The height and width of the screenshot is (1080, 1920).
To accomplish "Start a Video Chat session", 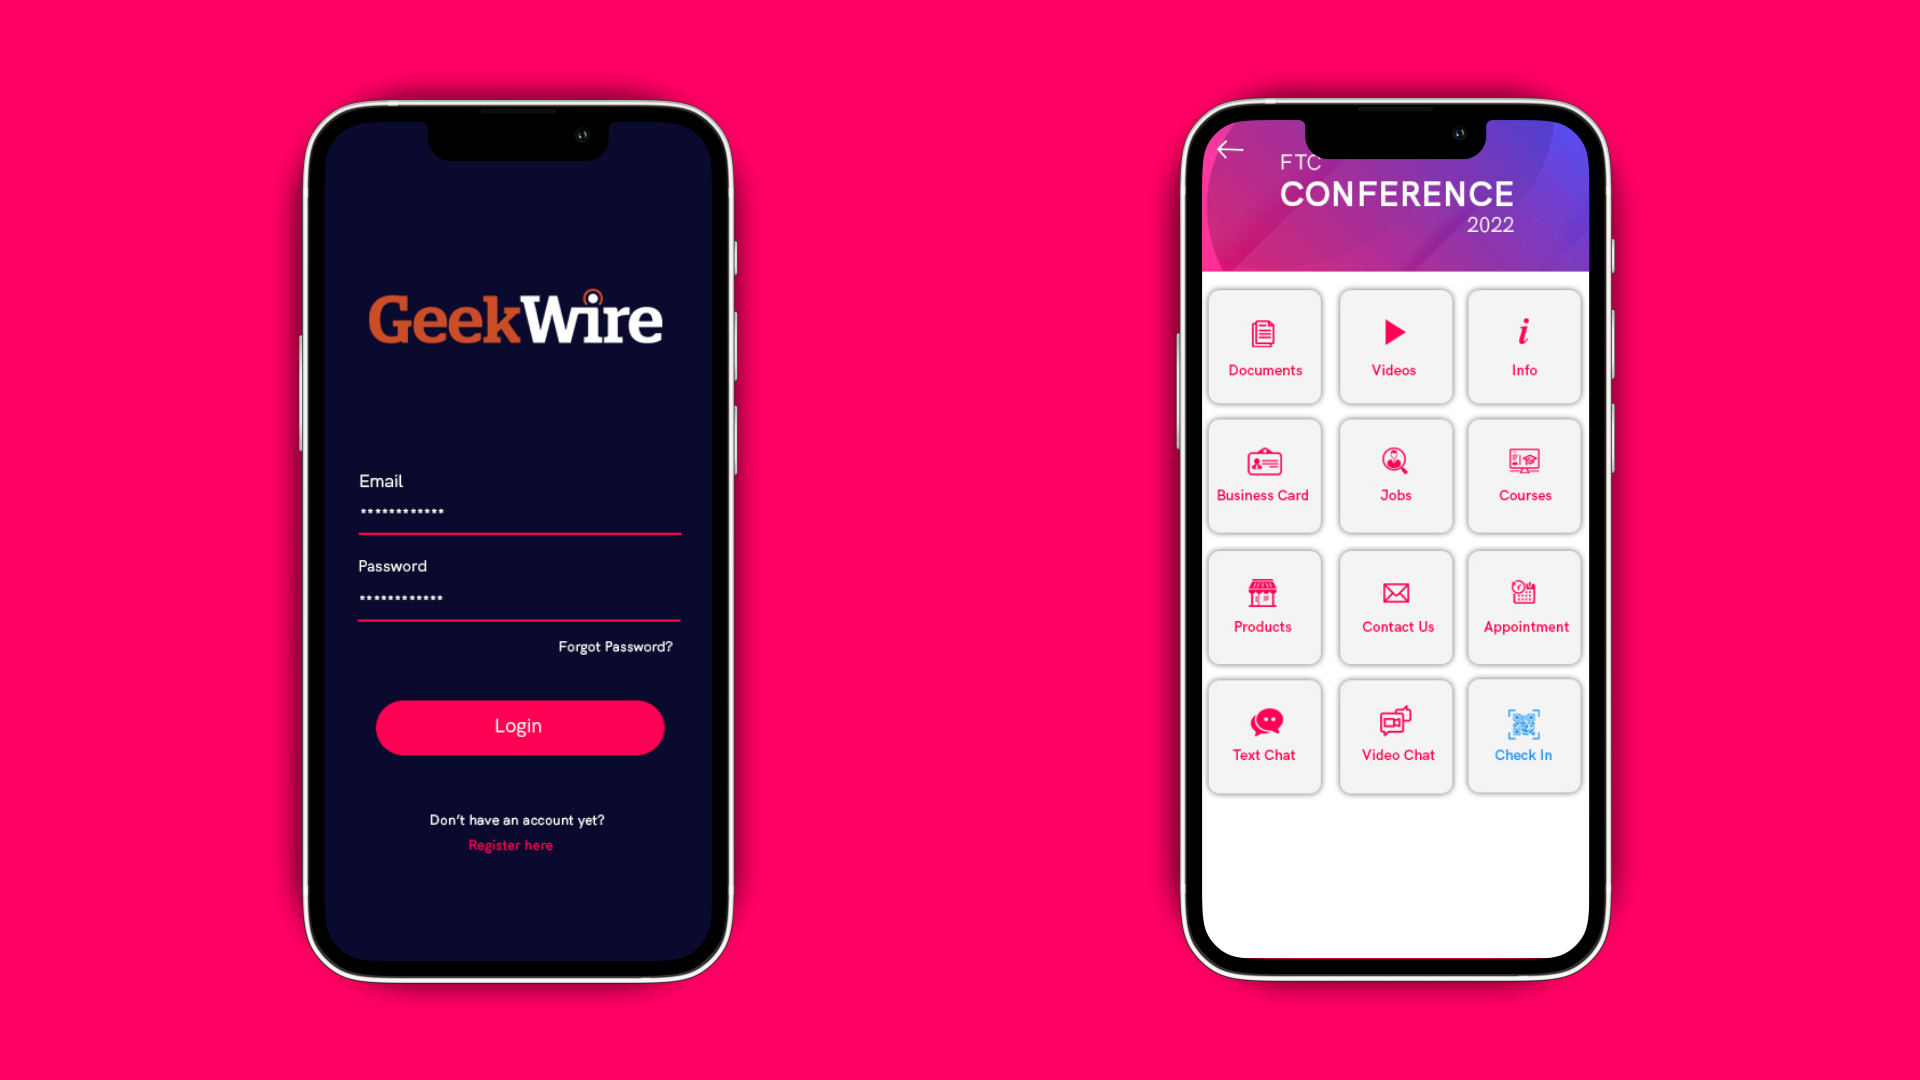I will (1395, 736).
